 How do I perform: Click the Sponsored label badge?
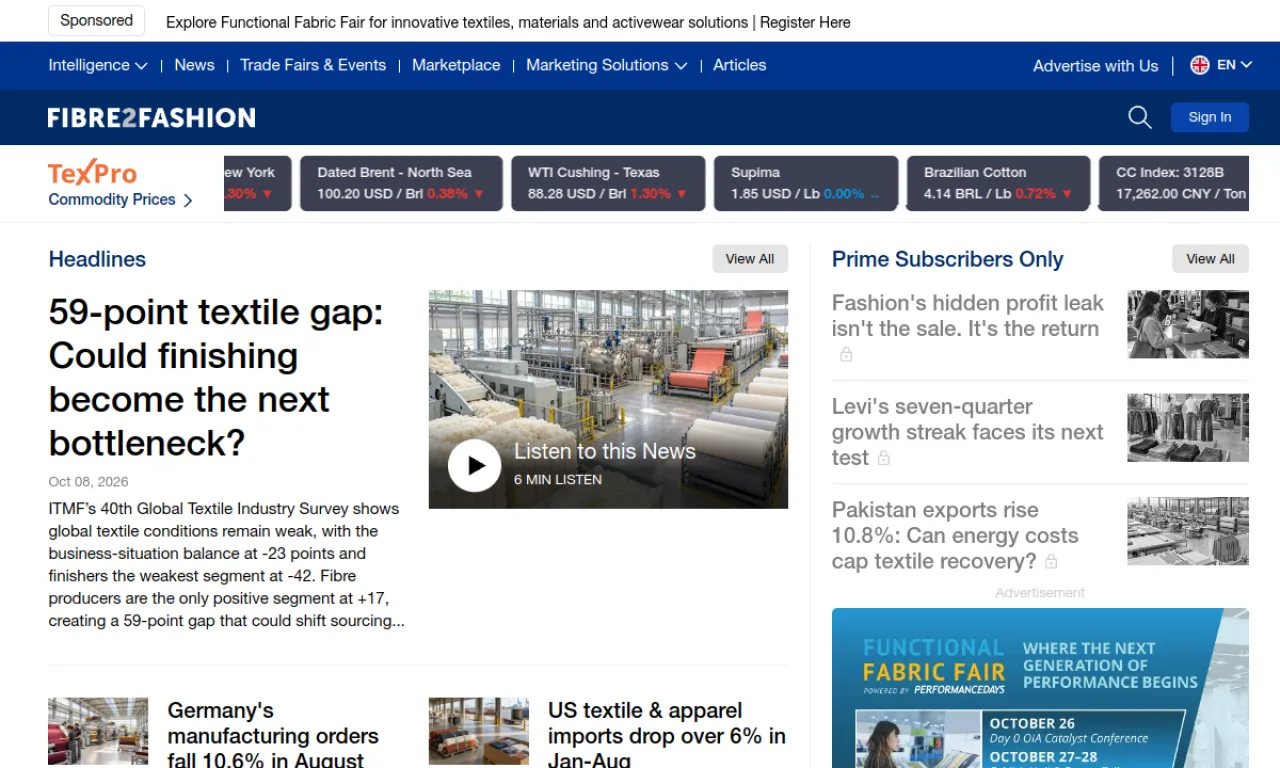(x=96, y=21)
